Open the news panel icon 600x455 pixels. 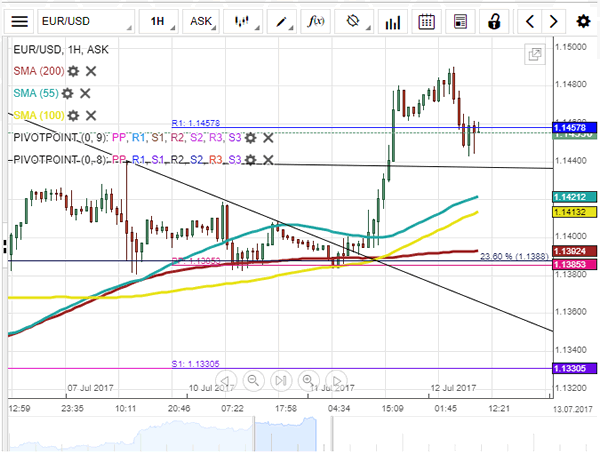click(x=460, y=21)
